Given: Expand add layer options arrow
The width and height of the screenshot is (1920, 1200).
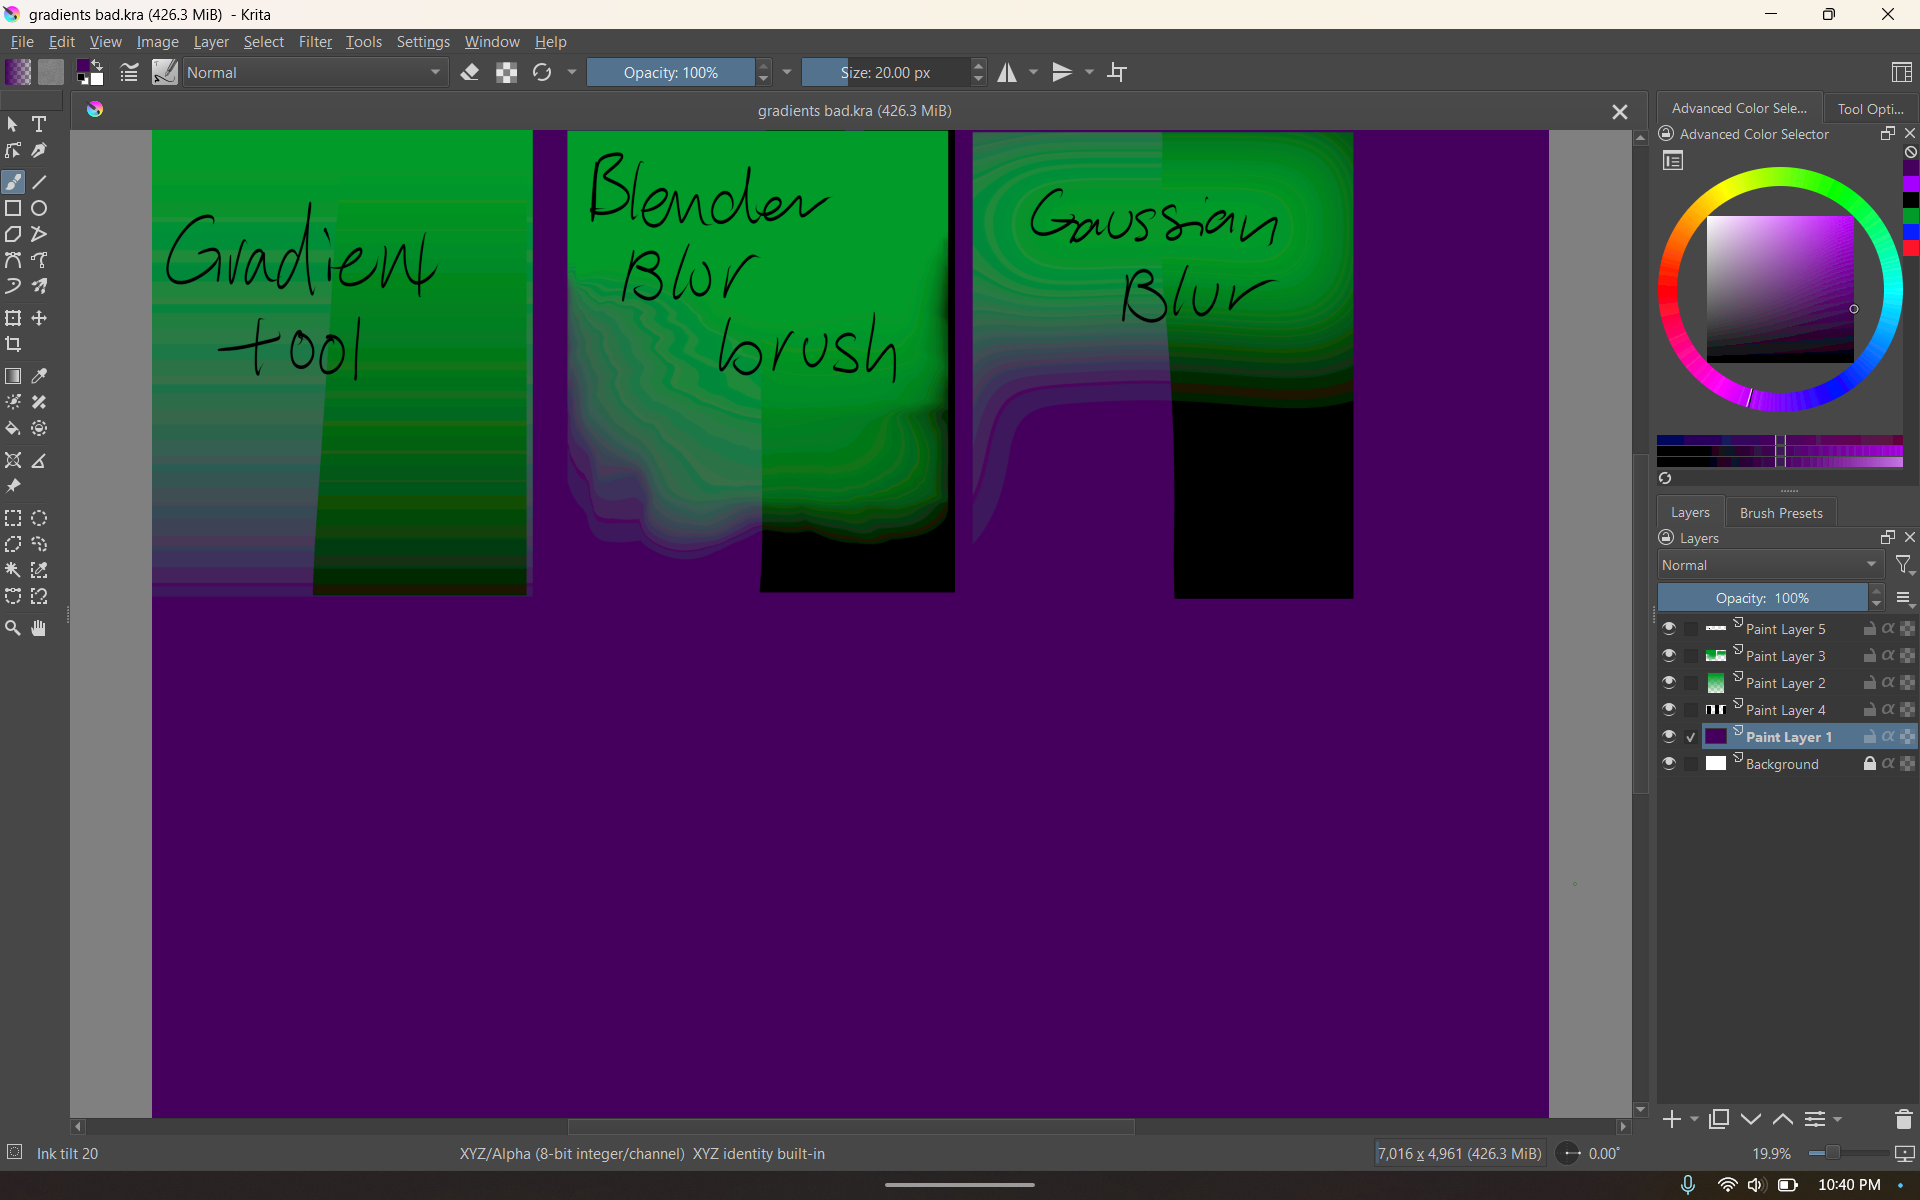Looking at the screenshot, I should pos(1694,1119).
